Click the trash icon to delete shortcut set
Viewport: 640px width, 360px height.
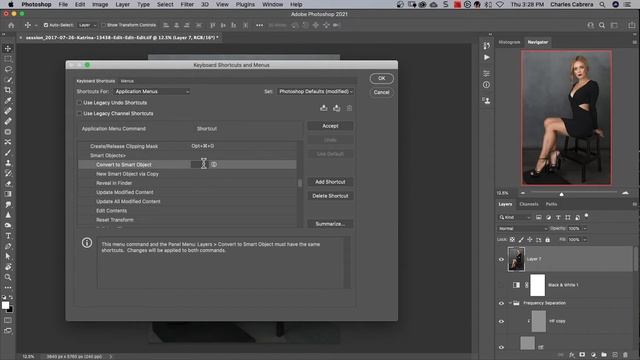[x=349, y=108]
